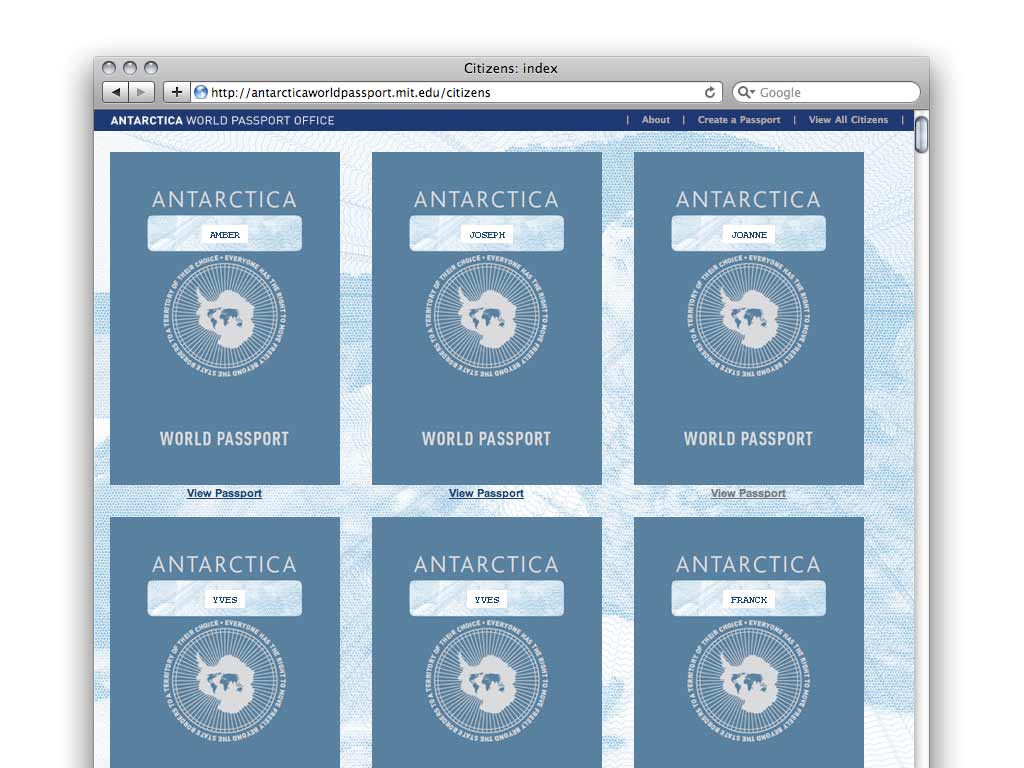Viewport: 1024px width, 768px height.
Task: Click Antarctica emblem on FRANCK's passport
Action: [x=749, y=682]
